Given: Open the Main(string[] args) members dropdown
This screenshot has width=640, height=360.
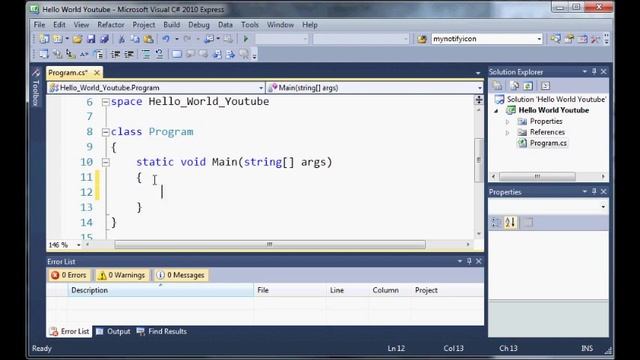Looking at the screenshot, I should click(480, 88).
